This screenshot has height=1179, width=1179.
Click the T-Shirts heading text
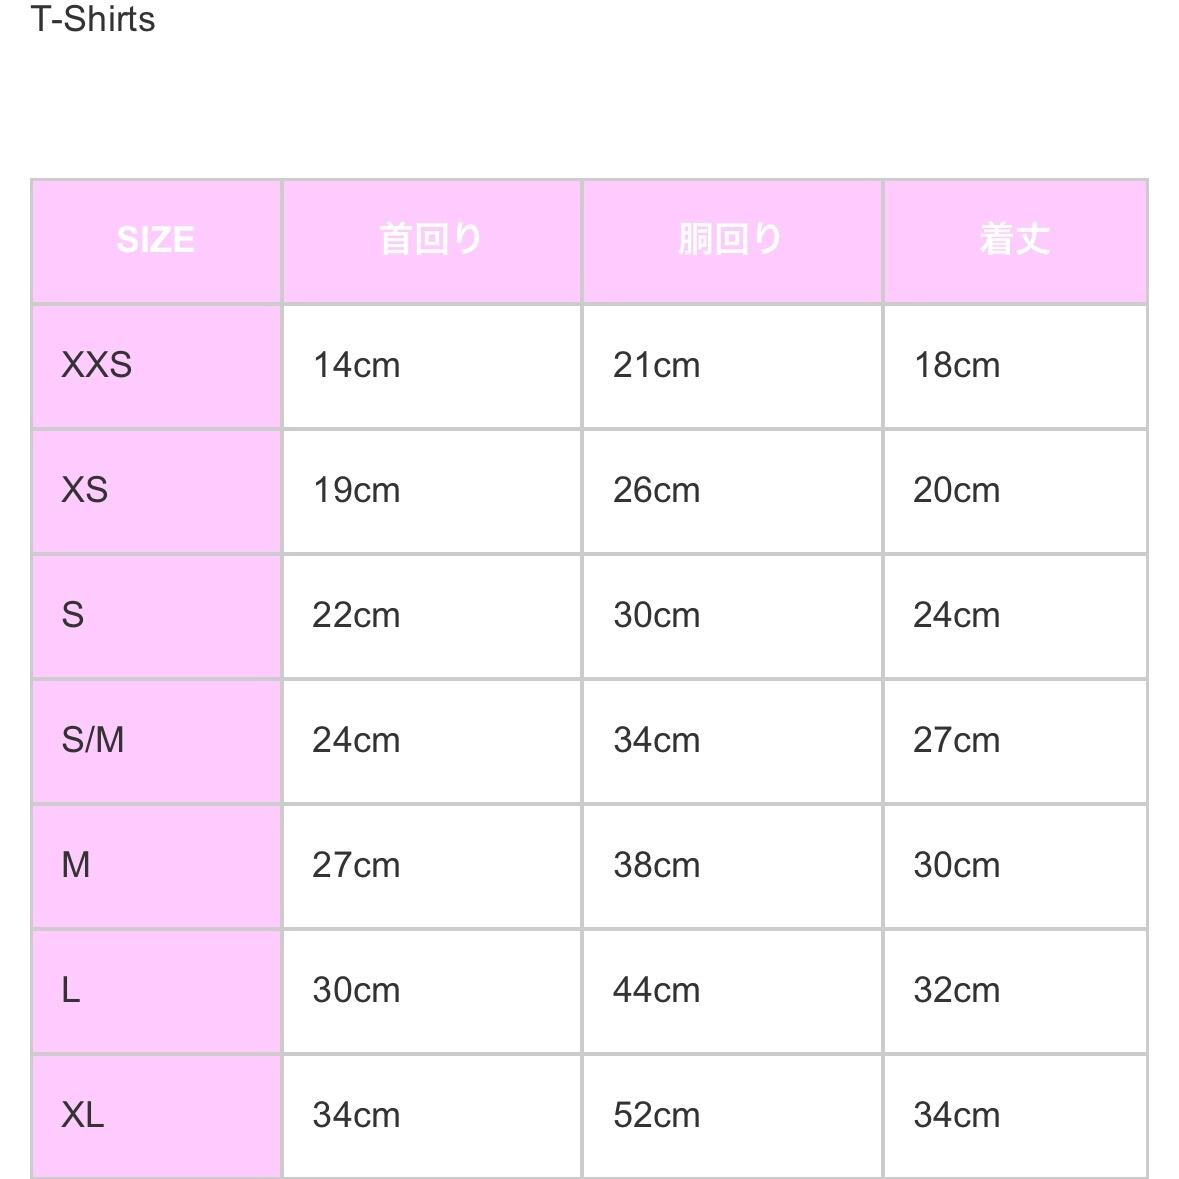(93, 20)
